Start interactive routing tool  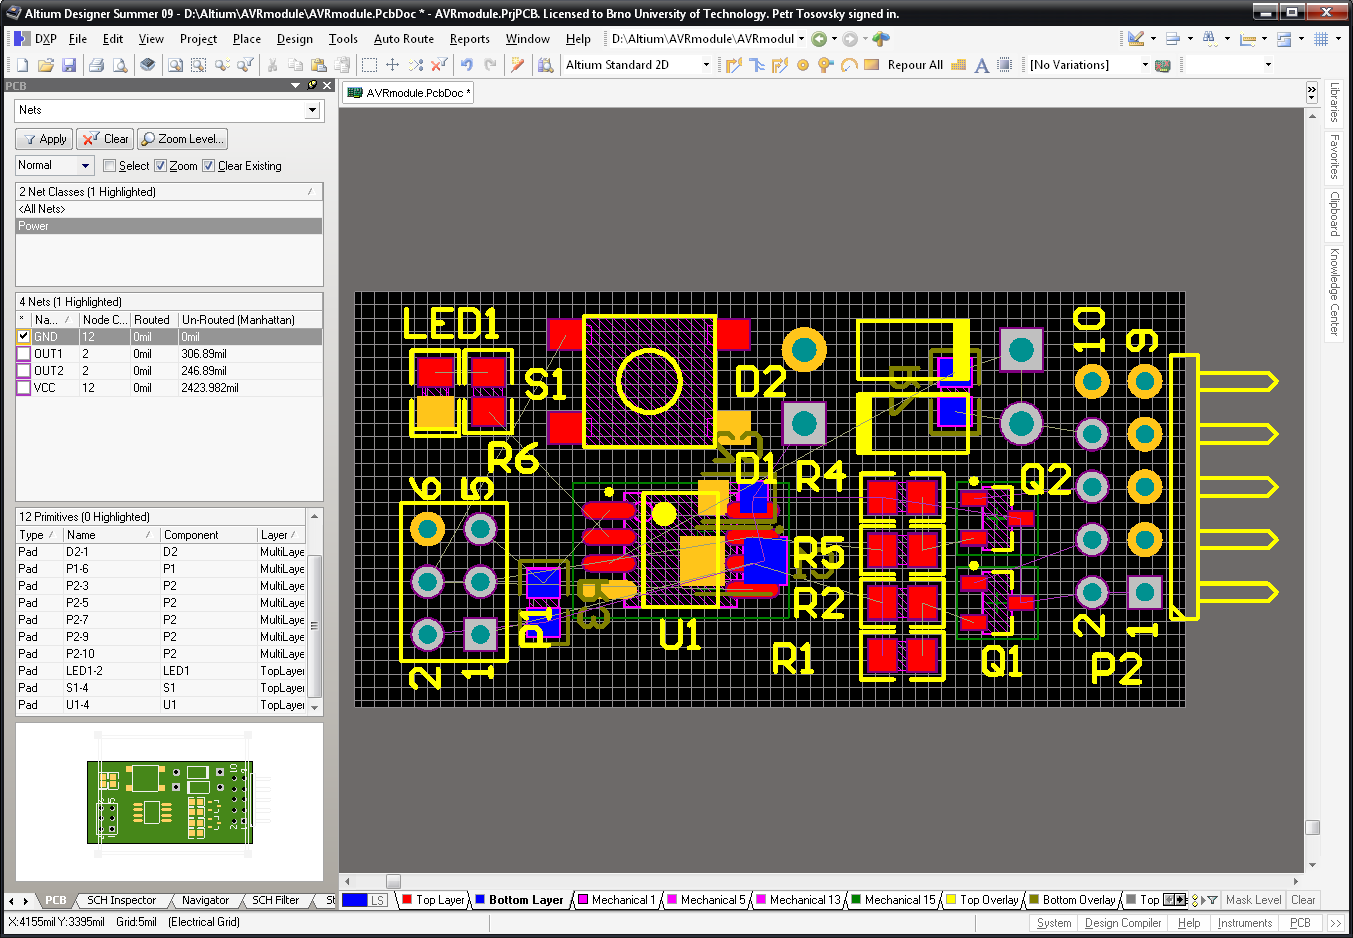click(x=734, y=65)
